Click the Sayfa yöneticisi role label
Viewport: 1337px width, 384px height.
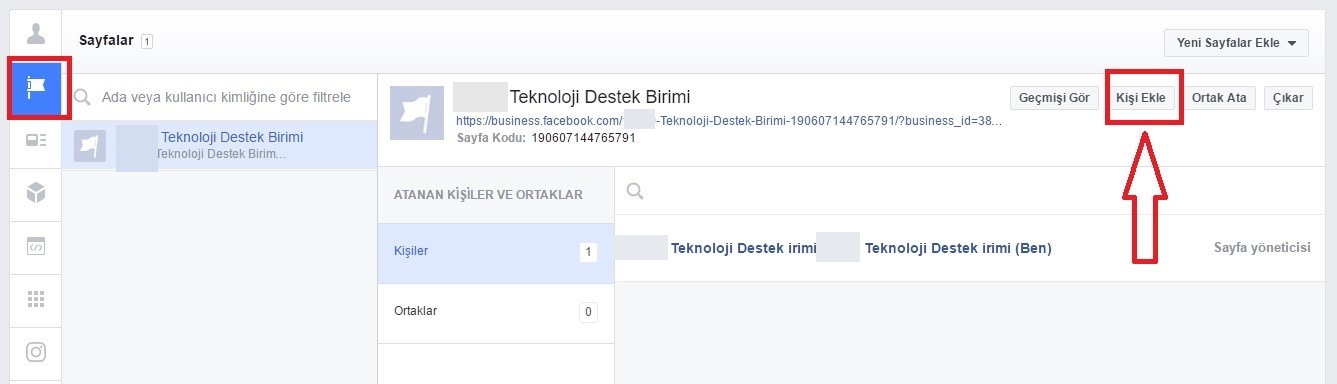point(1261,248)
